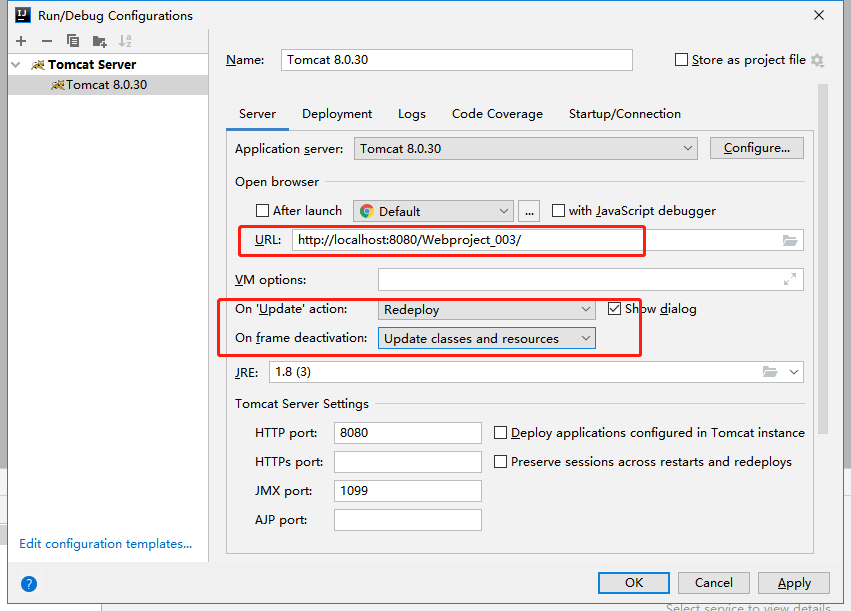851x611 pixels.
Task: Click the vertical scrollbar of settings panel
Action: tap(823, 259)
